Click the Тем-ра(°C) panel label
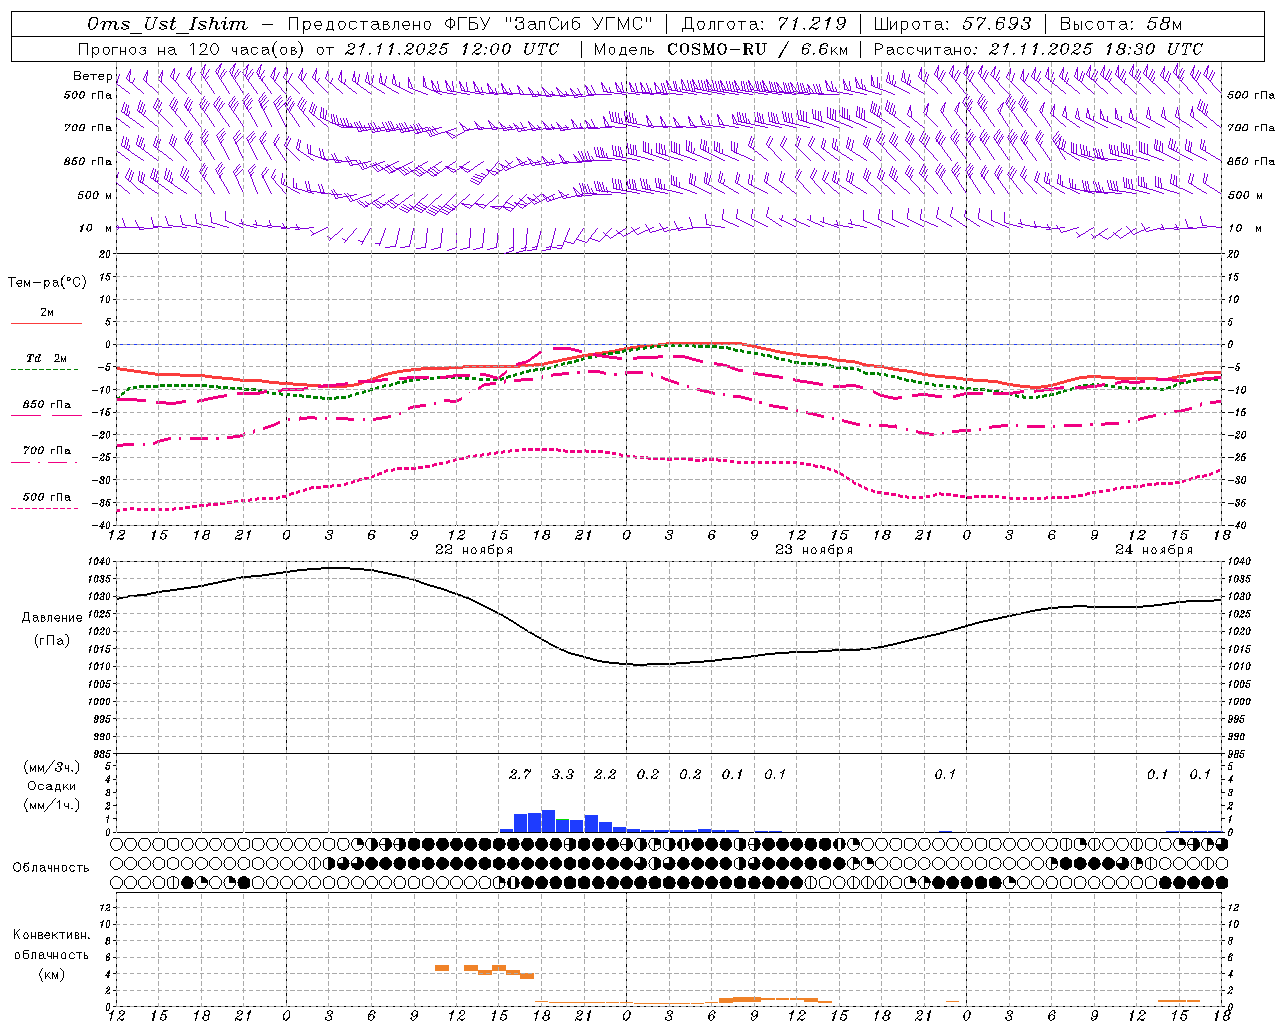This screenshot has height=1024, width=1280. 47,283
